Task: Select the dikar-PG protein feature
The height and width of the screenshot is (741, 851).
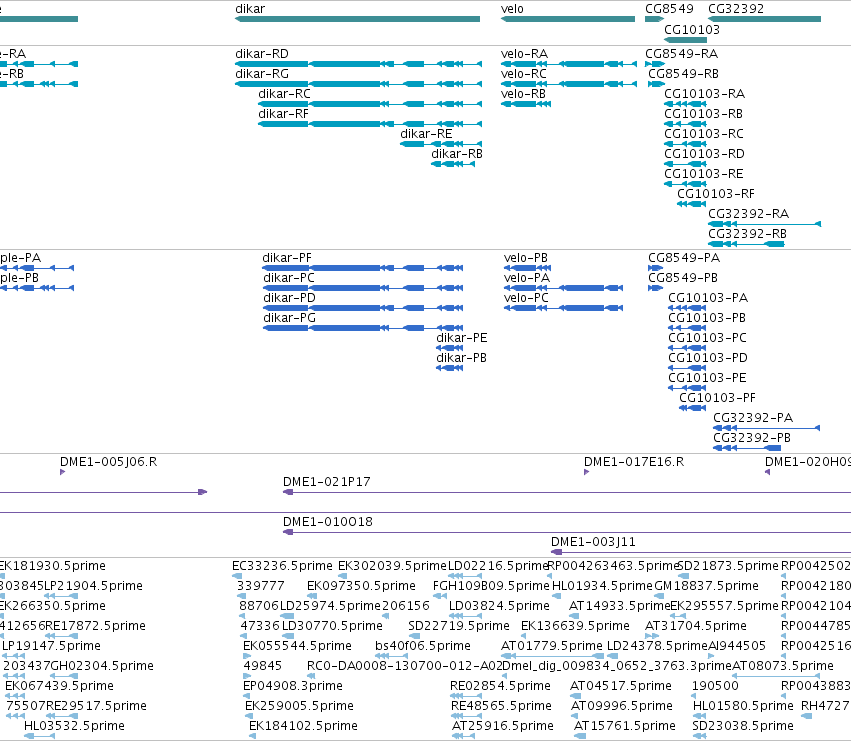Action: (363, 328)
